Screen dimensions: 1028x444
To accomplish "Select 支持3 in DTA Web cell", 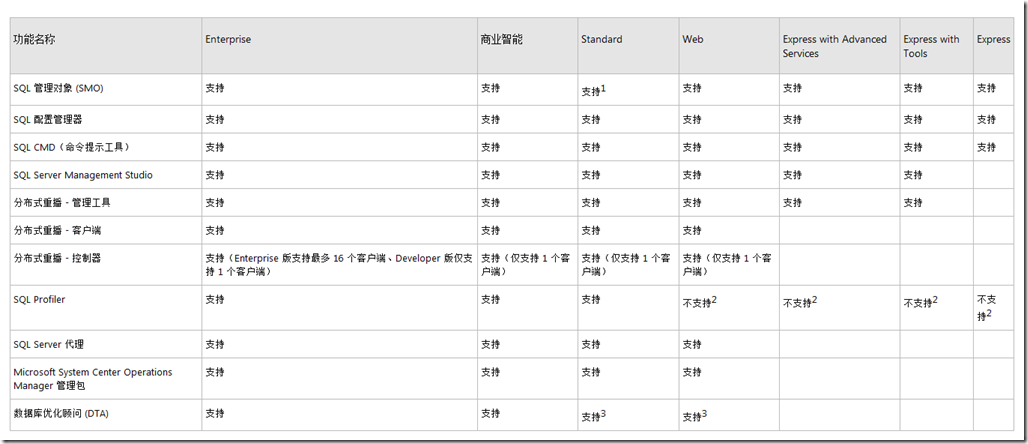I will pos(694,416).
